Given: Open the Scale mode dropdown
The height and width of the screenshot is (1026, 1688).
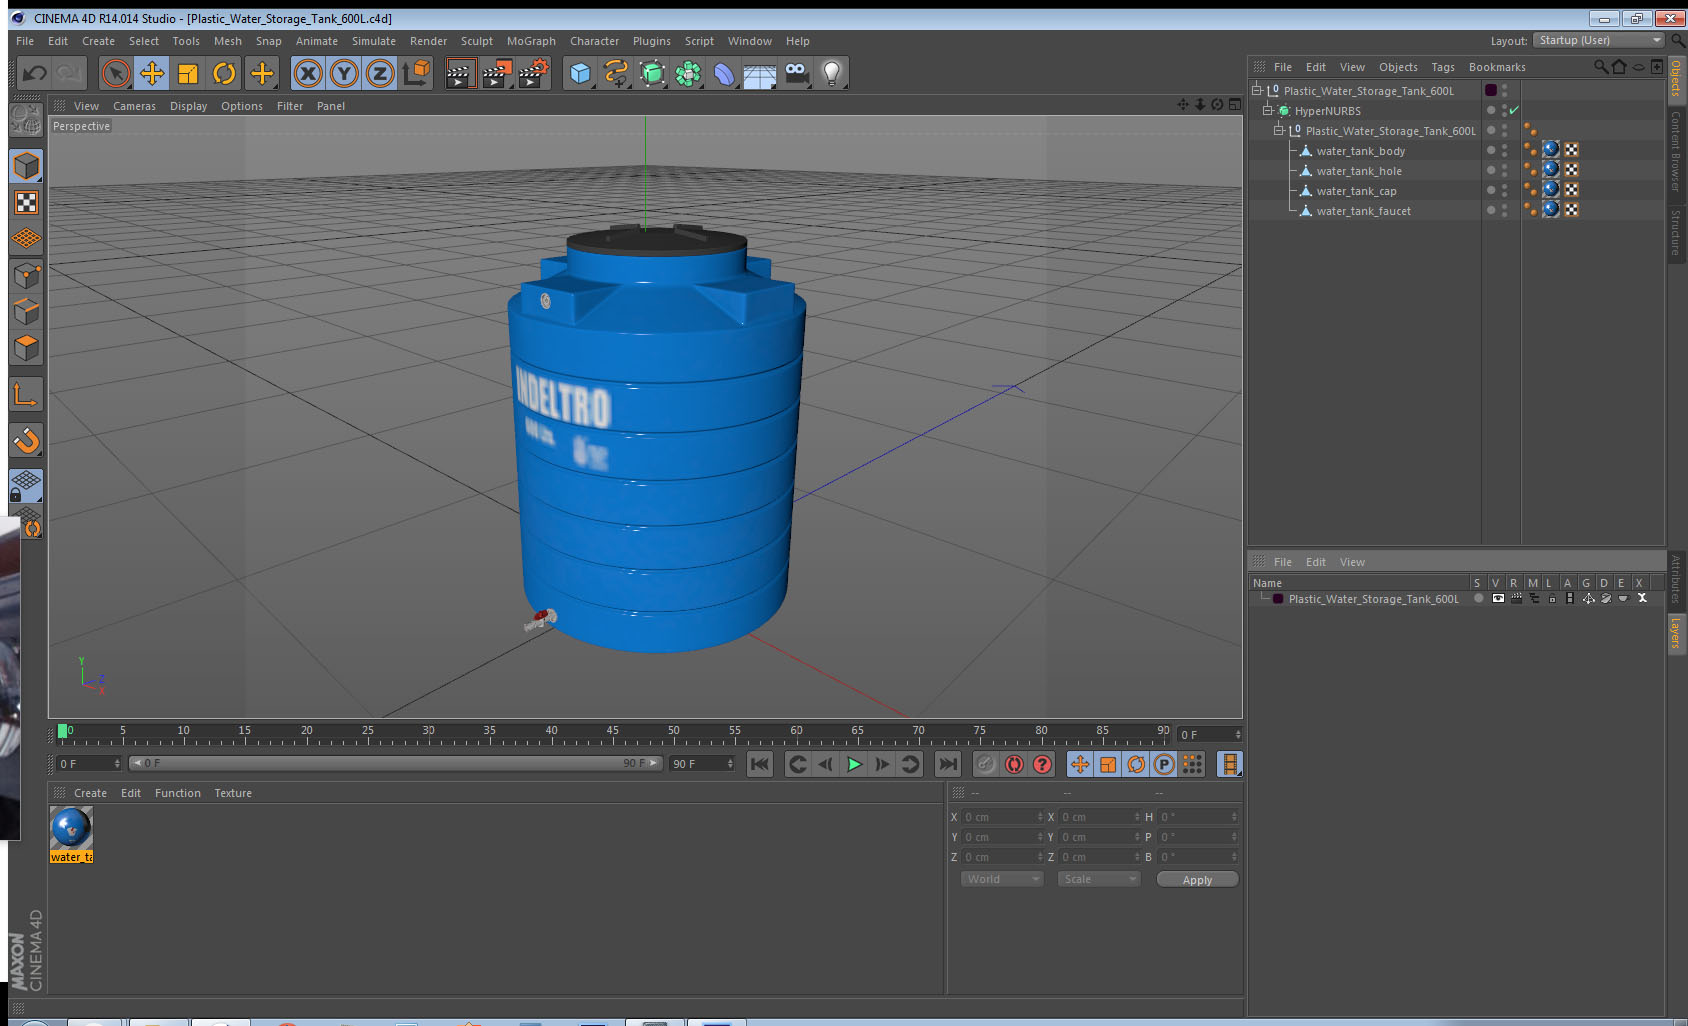Looking at the screenshot, I should click(1099, 879).
